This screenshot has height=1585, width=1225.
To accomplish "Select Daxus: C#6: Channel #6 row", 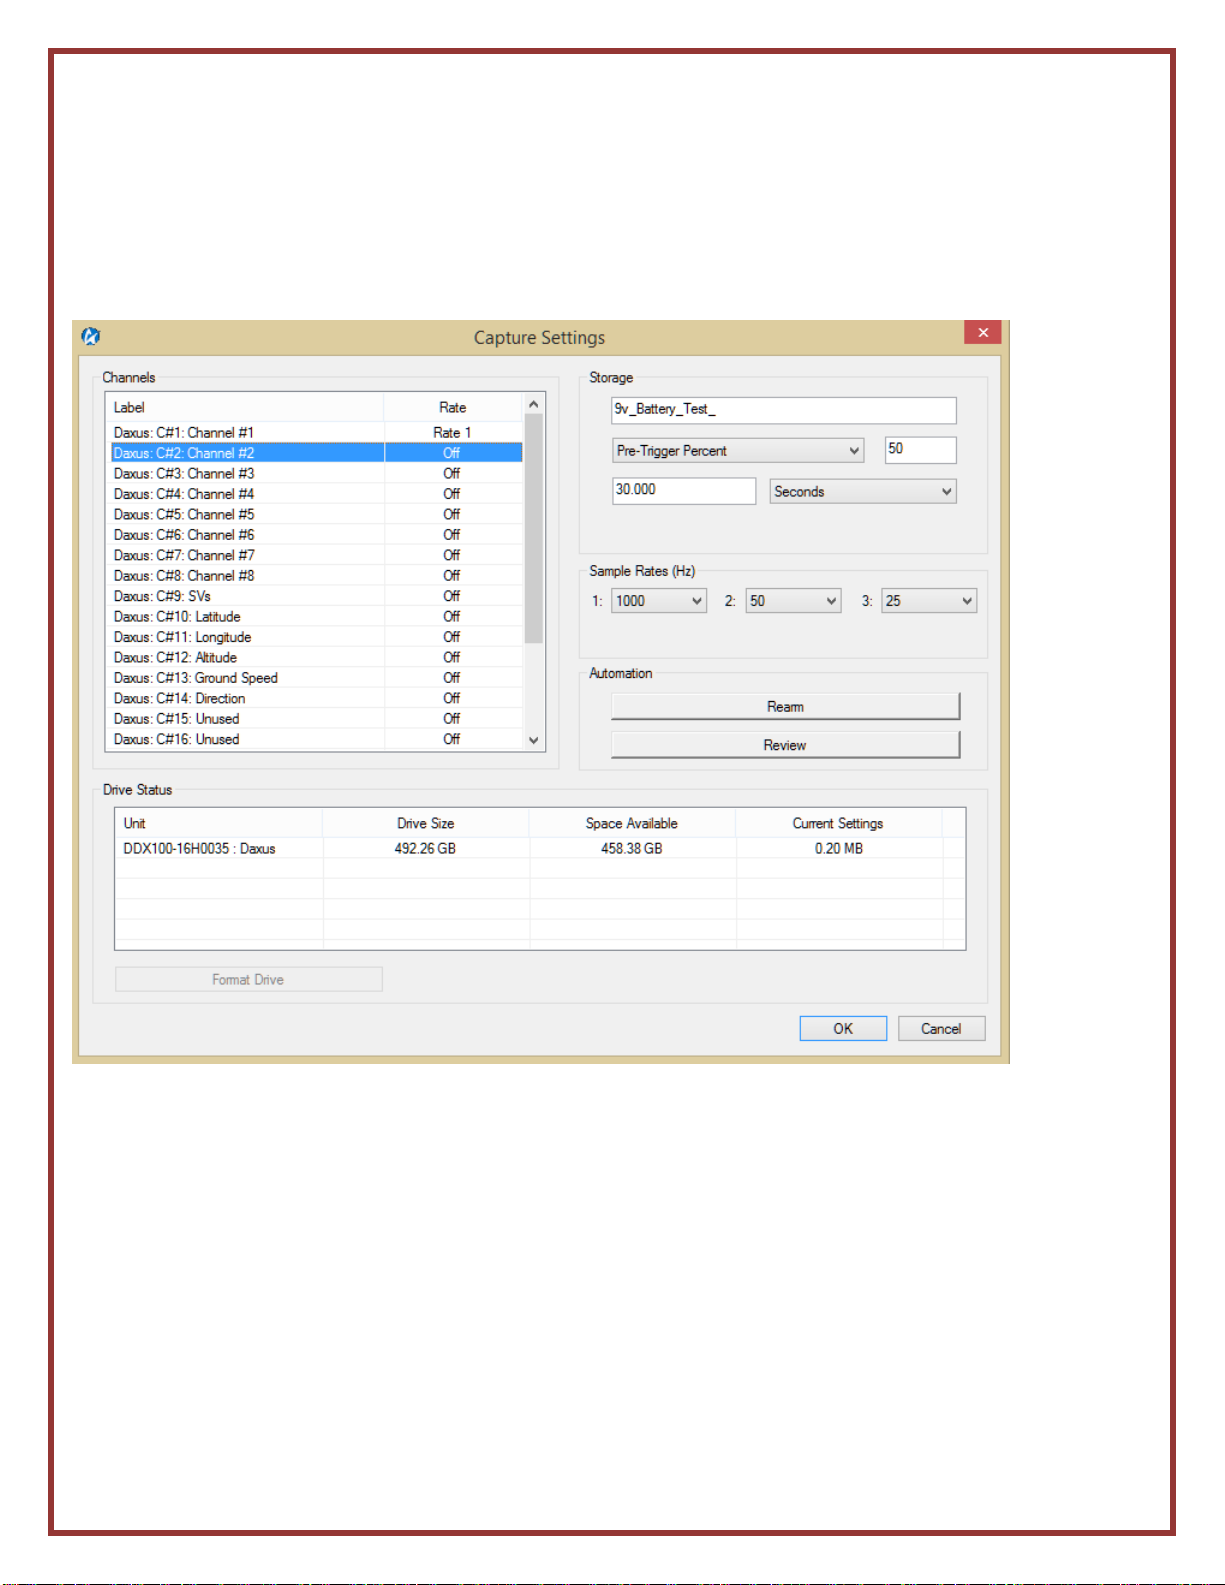I will tap(316, 535).
